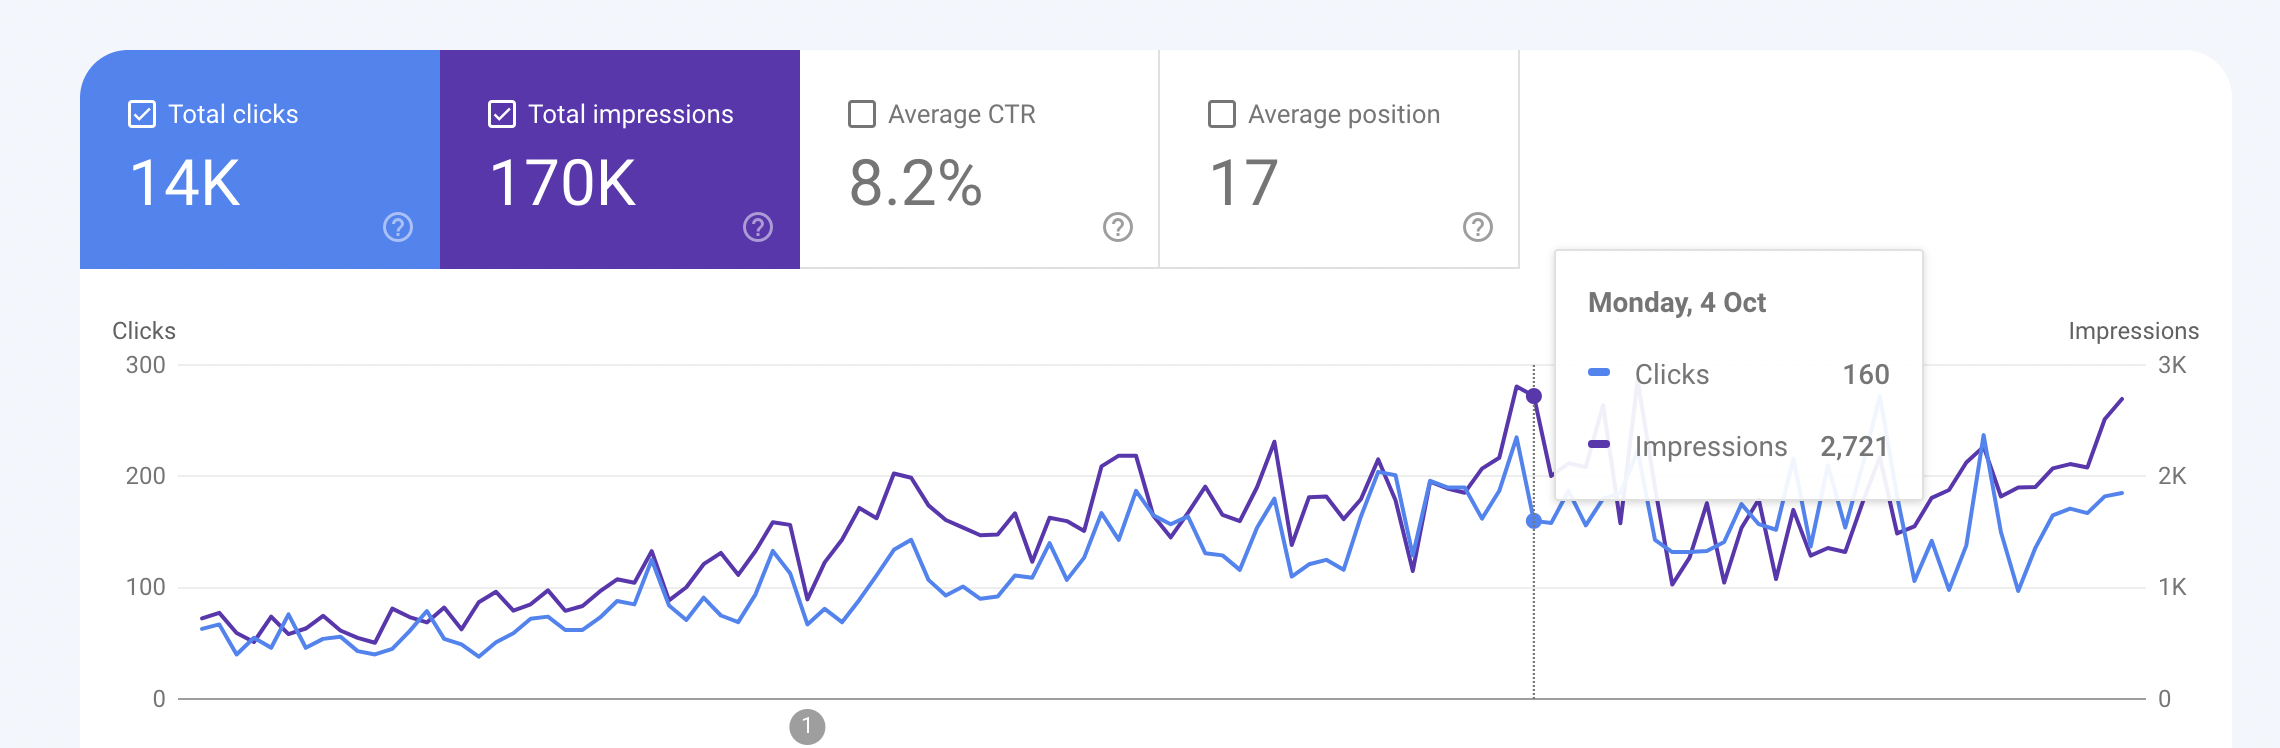Enable the Average position checkbox
Viewport: 2280px width, 748px height.
[x=1222, y=115]
